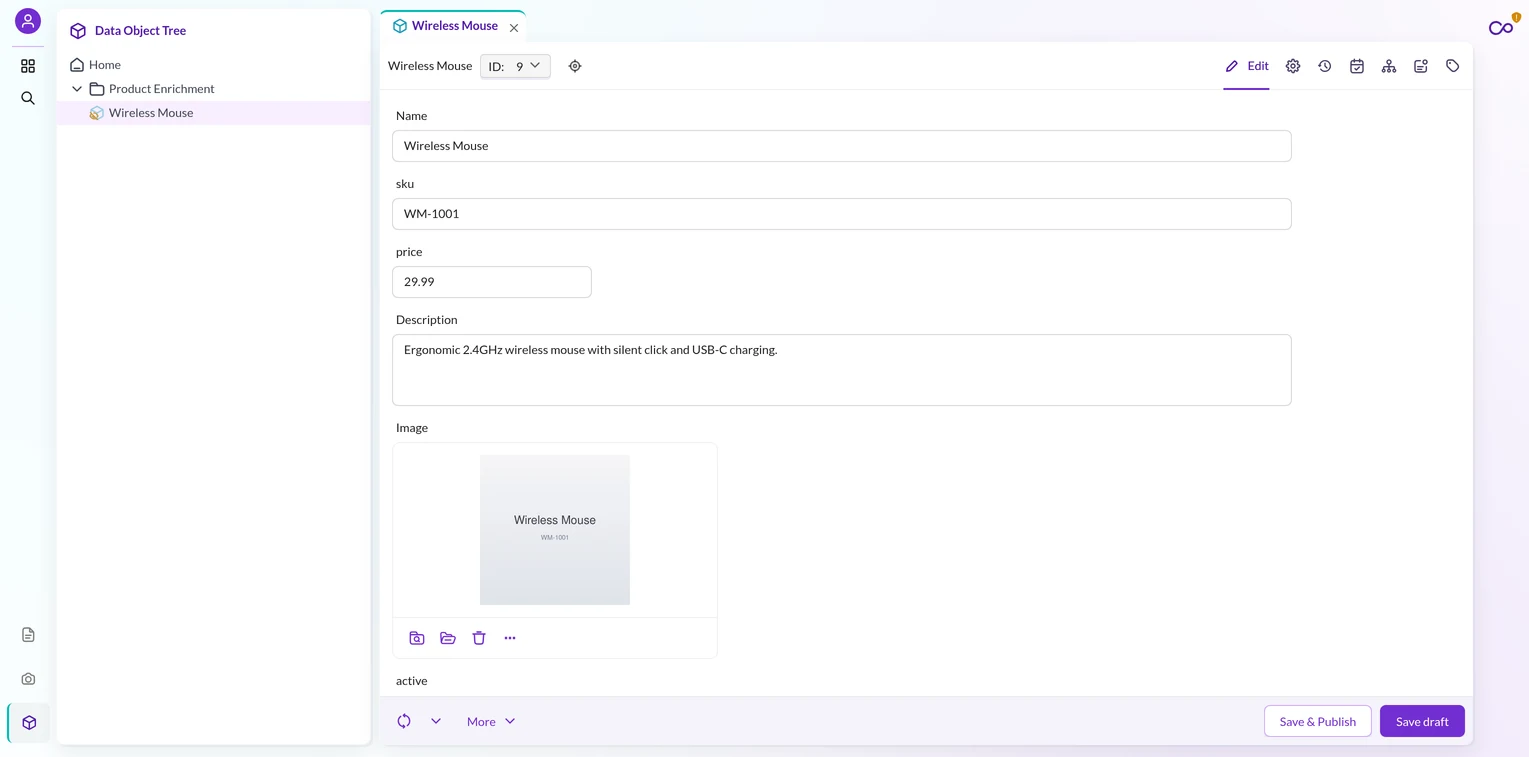This screenshot has height=757, width=1529.
Task: Open the three-dots image options menu
Action: [510, 638]
